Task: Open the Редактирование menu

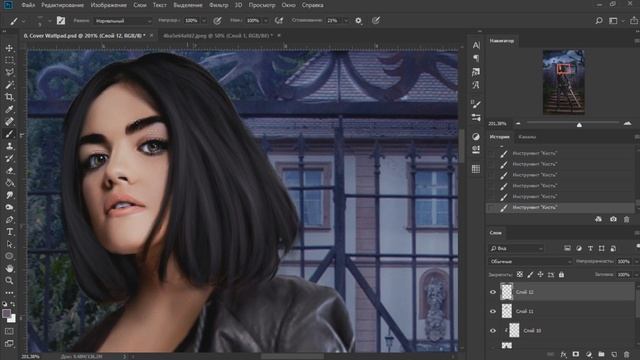Action: click(x=62, y=5)
